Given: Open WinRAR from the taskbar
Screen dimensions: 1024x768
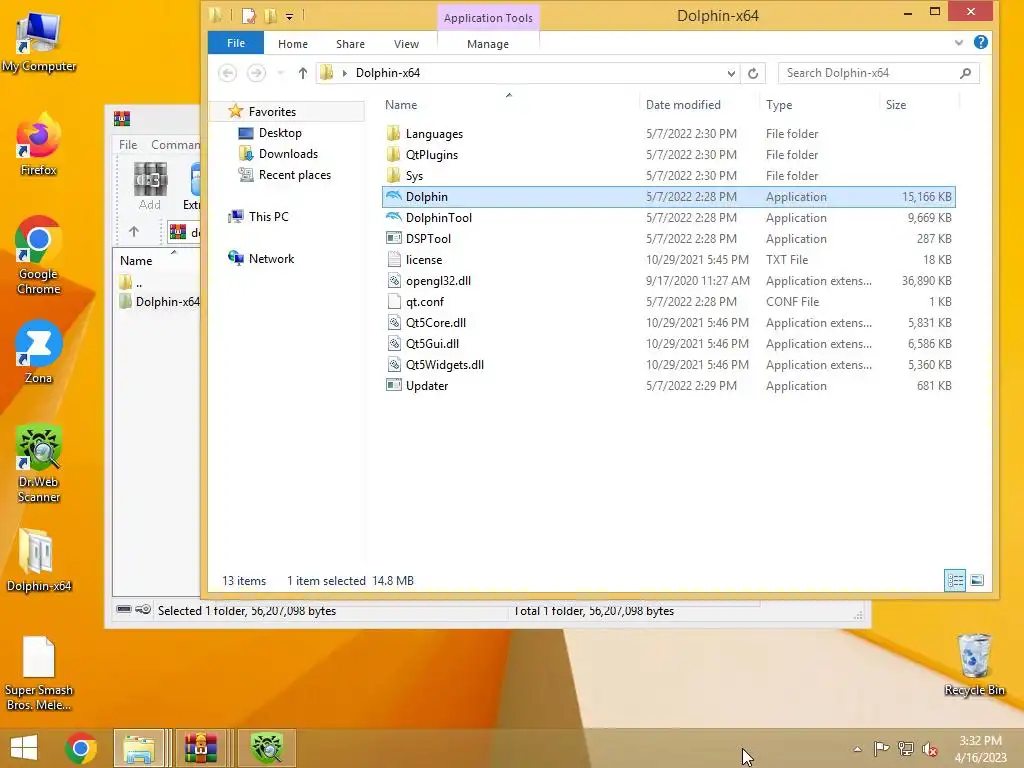Looking at the screenshot, I should [200, 748].
